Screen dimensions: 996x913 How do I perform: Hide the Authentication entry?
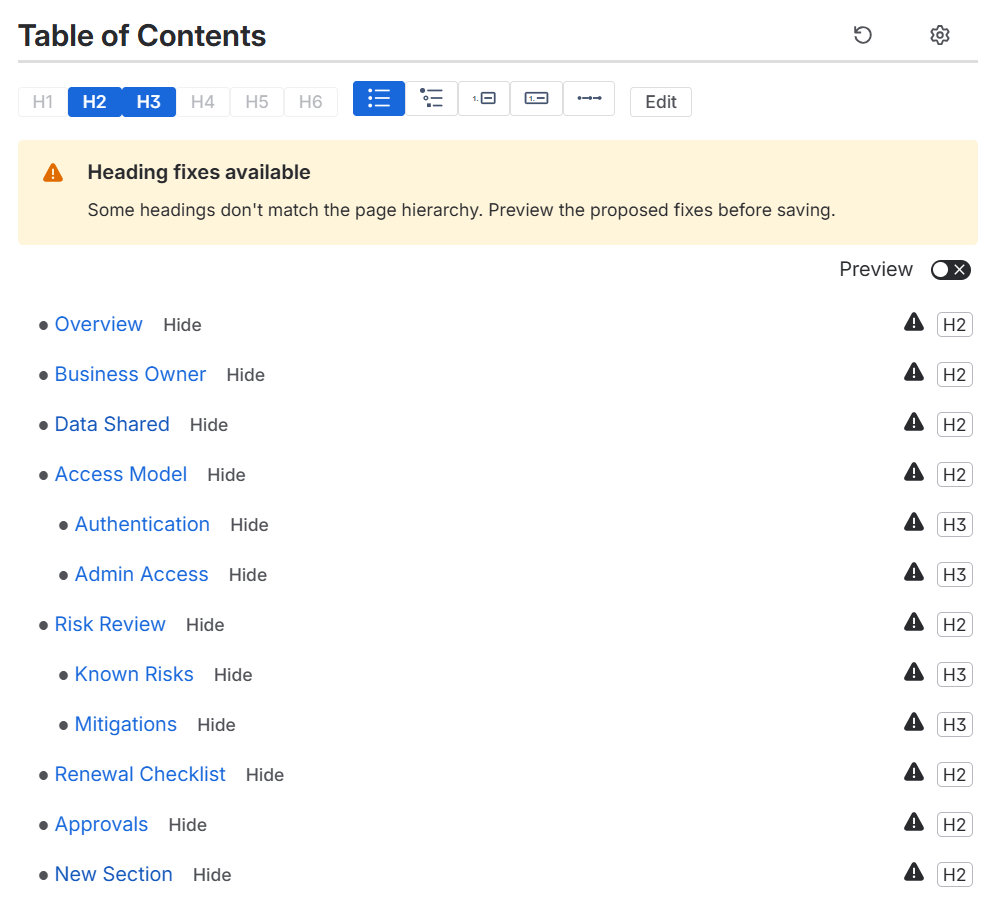click(x=250, y=525)
